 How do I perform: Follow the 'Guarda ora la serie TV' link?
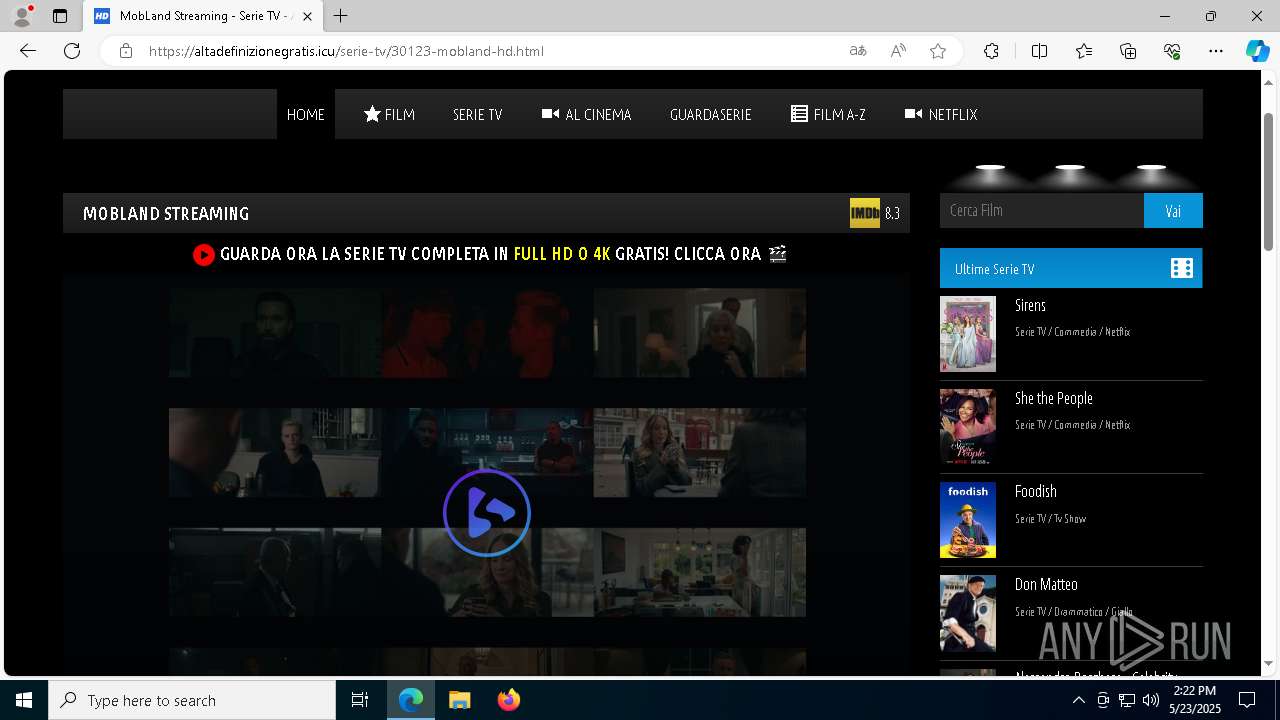point(490,254)
